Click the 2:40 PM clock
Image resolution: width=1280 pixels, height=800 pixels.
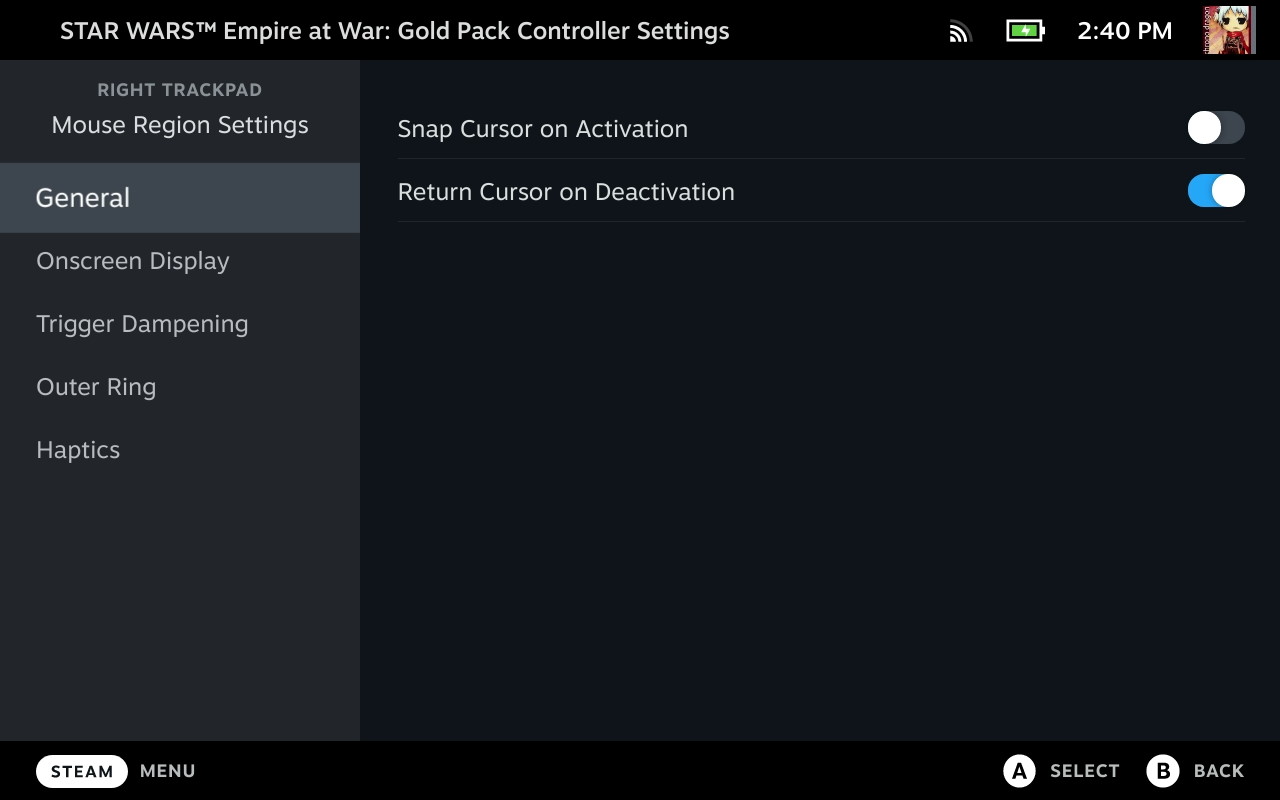[x=1124, y=31]
